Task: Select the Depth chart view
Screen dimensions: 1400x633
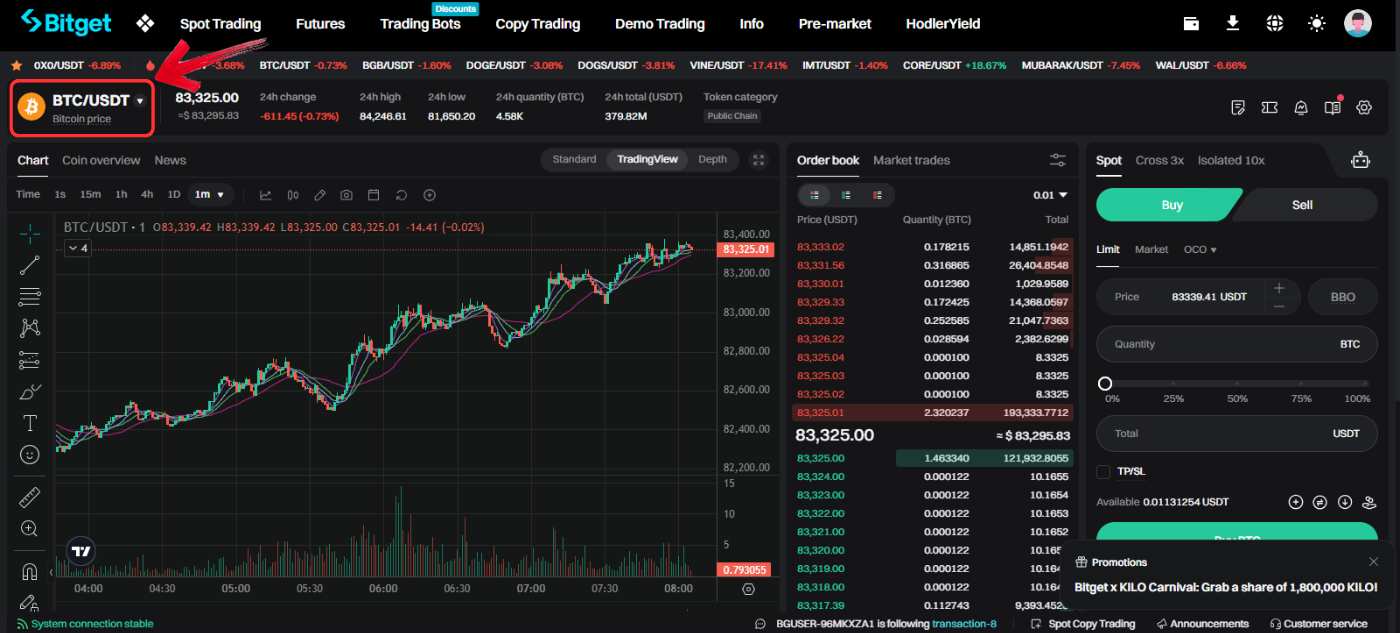Action: (713, 160)
